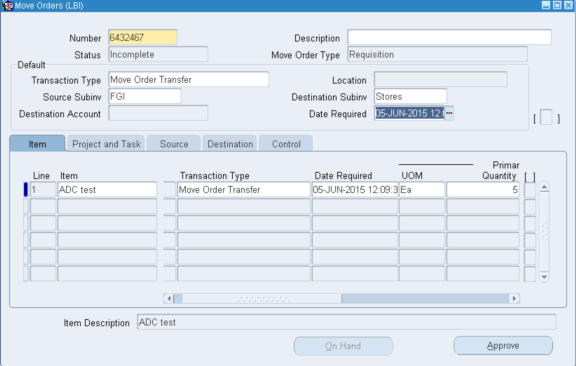Click the Move Order Type field Requisition

[437, 54]
